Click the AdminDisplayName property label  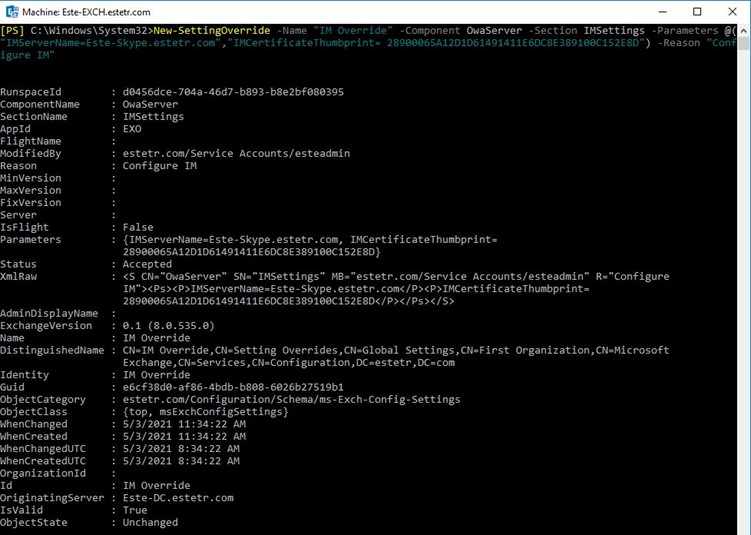pos(49,313)
